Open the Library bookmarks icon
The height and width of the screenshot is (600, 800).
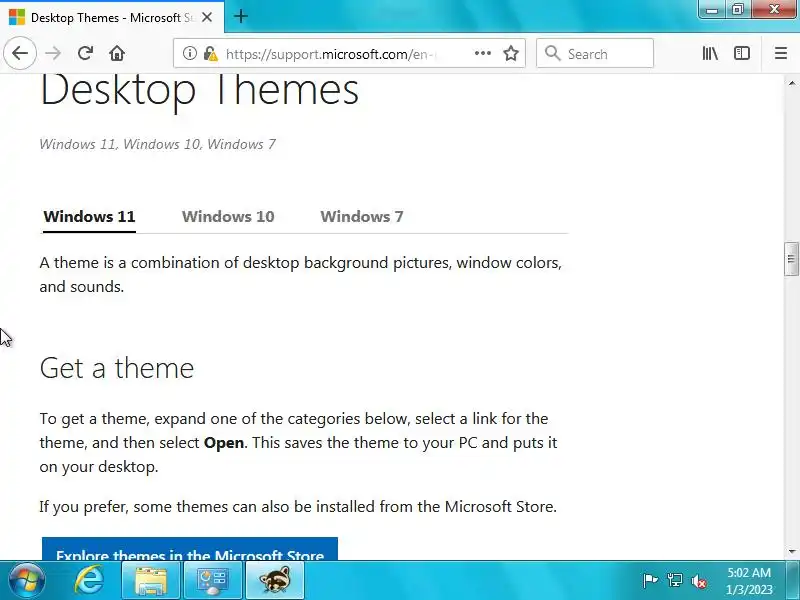click(x=710, y=53)
